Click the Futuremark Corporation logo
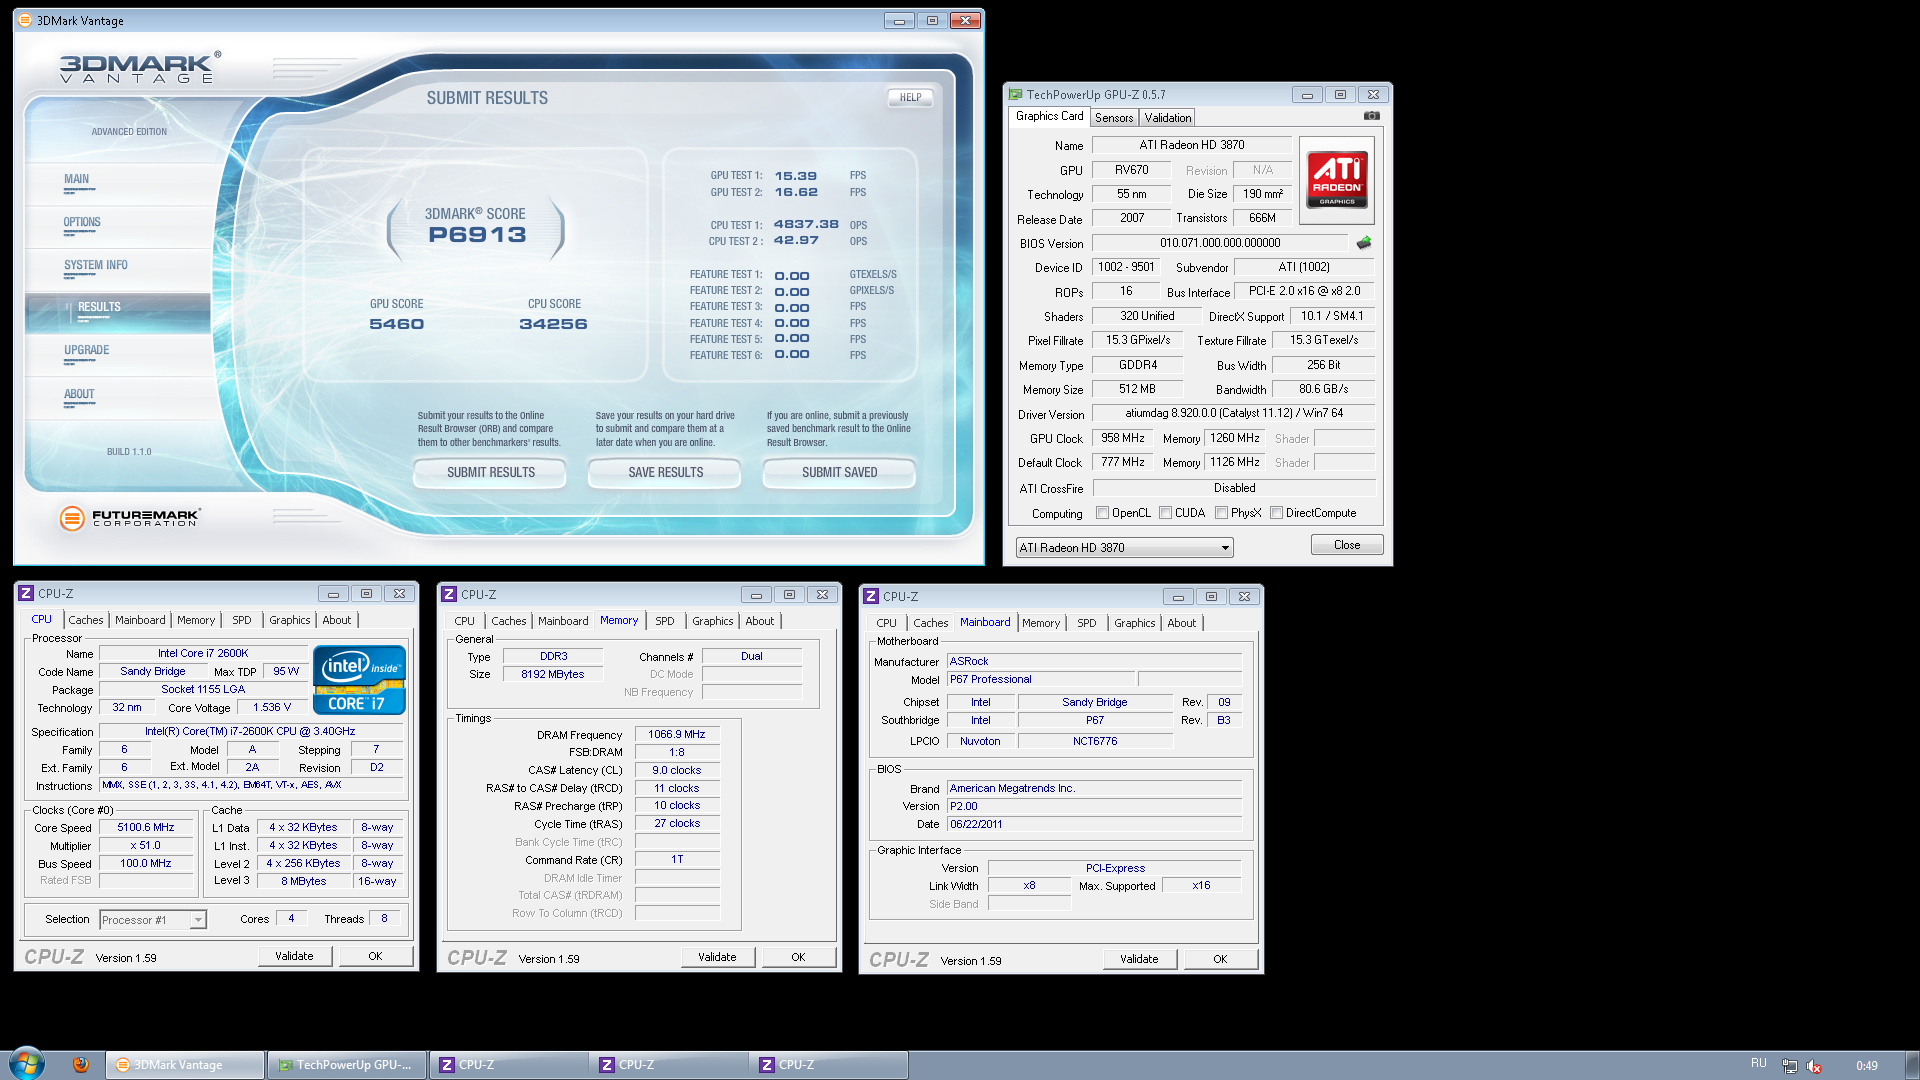This screenshot has height=1080, width=1920. pos(130,517)
